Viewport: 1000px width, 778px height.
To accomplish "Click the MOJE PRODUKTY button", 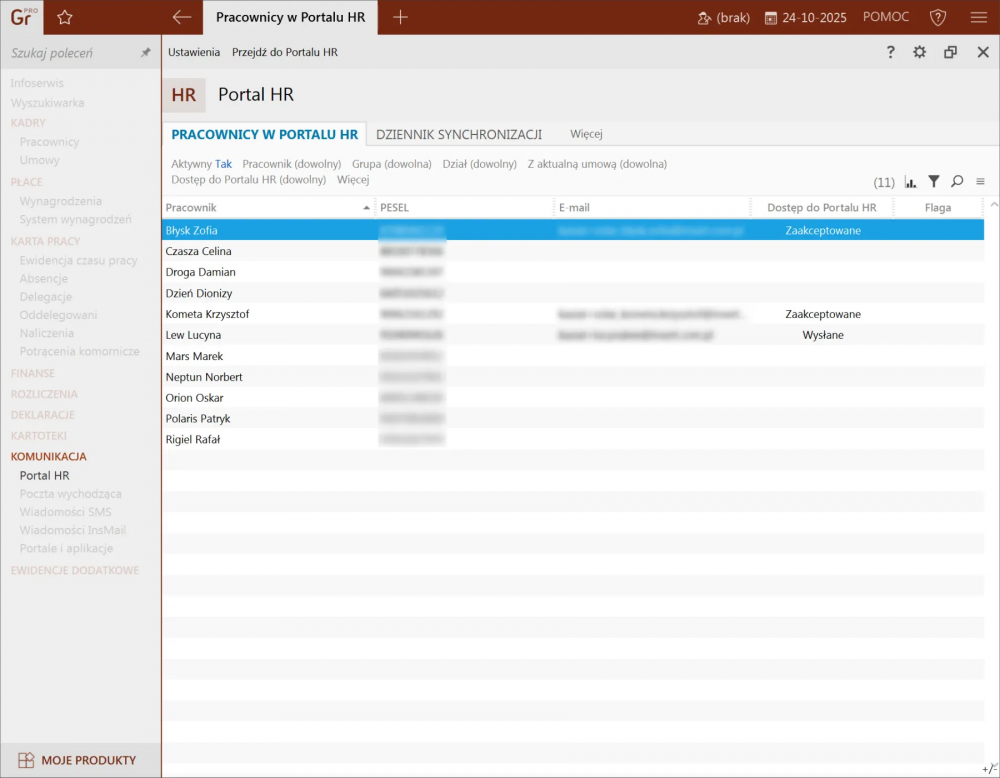I will tap(80, 760).
